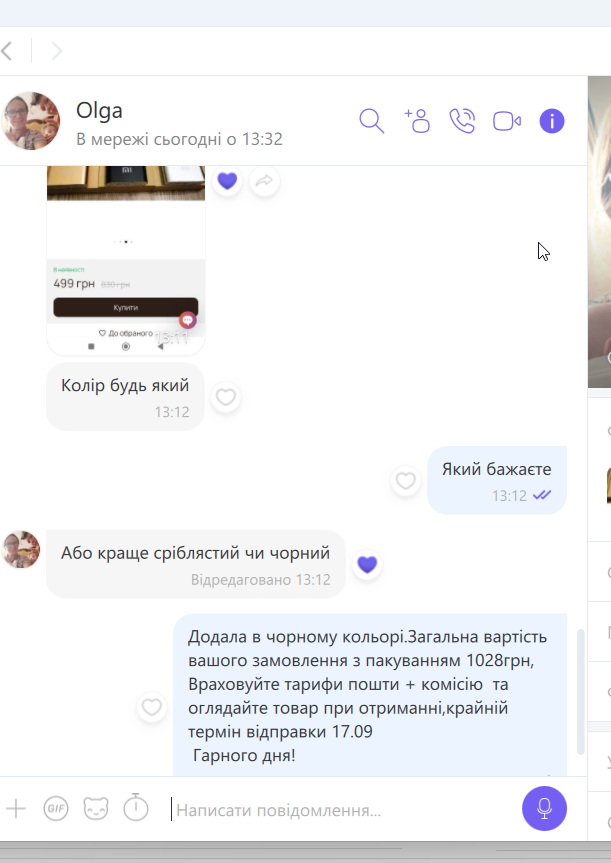Like the message "Який бажаєте"
The width and height of the screenshot is (611, 863).
tap(406, 480)
